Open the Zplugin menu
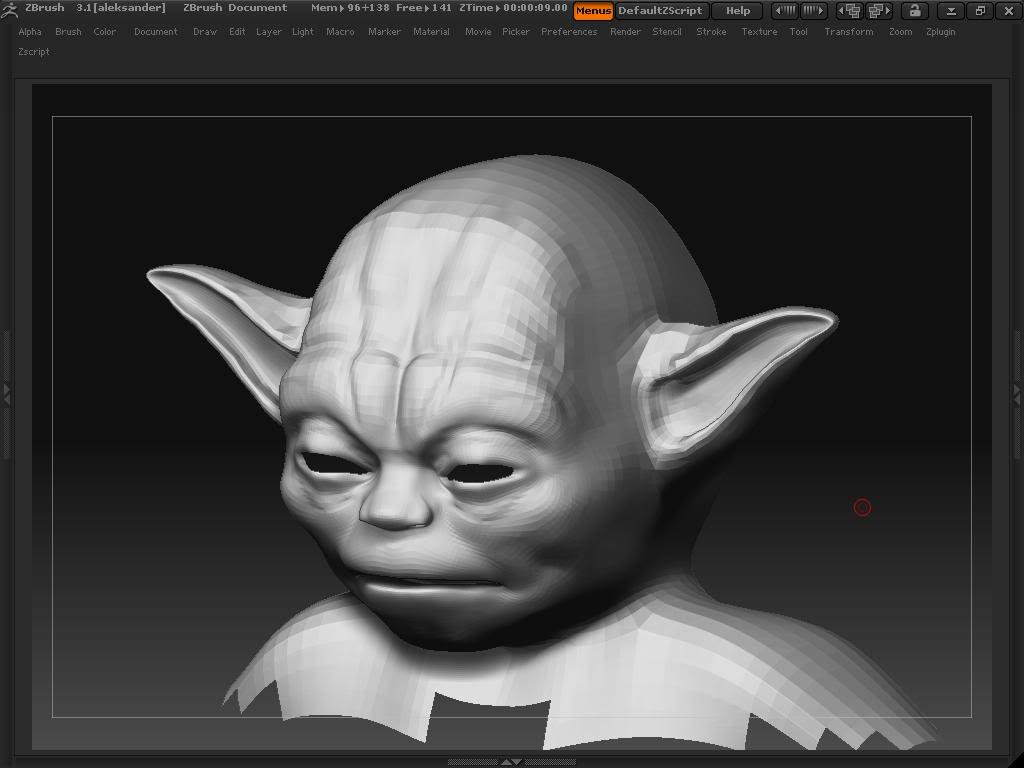Screen dimensions: 1024x768 [940, 31]
